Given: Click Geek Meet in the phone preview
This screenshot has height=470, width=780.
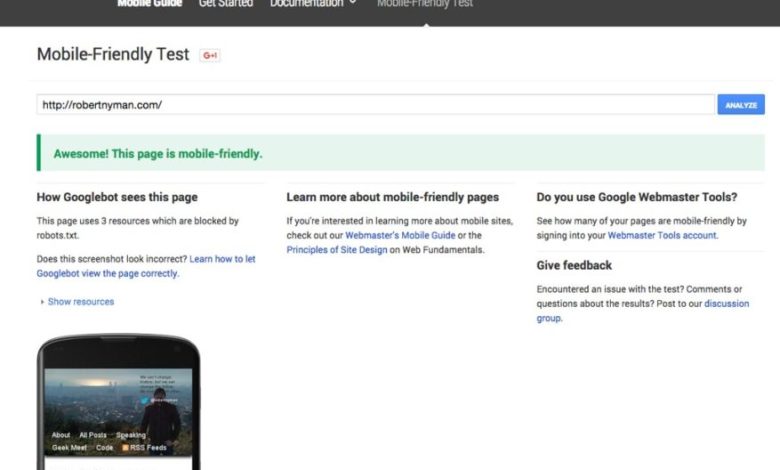Looking at the screenshot, I should point(69,448).
